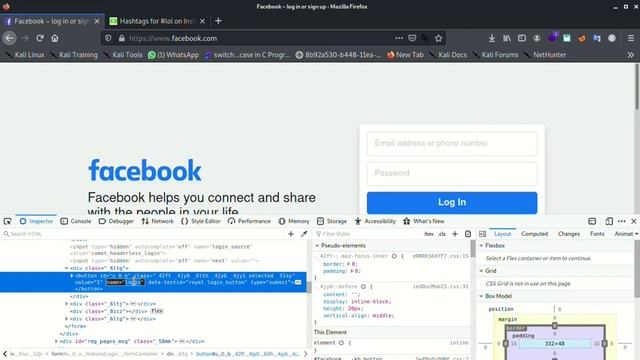The height and width of the screenshot is (360, 640).
Task: Open the Memory tab
Action: (x=294, y=221)
